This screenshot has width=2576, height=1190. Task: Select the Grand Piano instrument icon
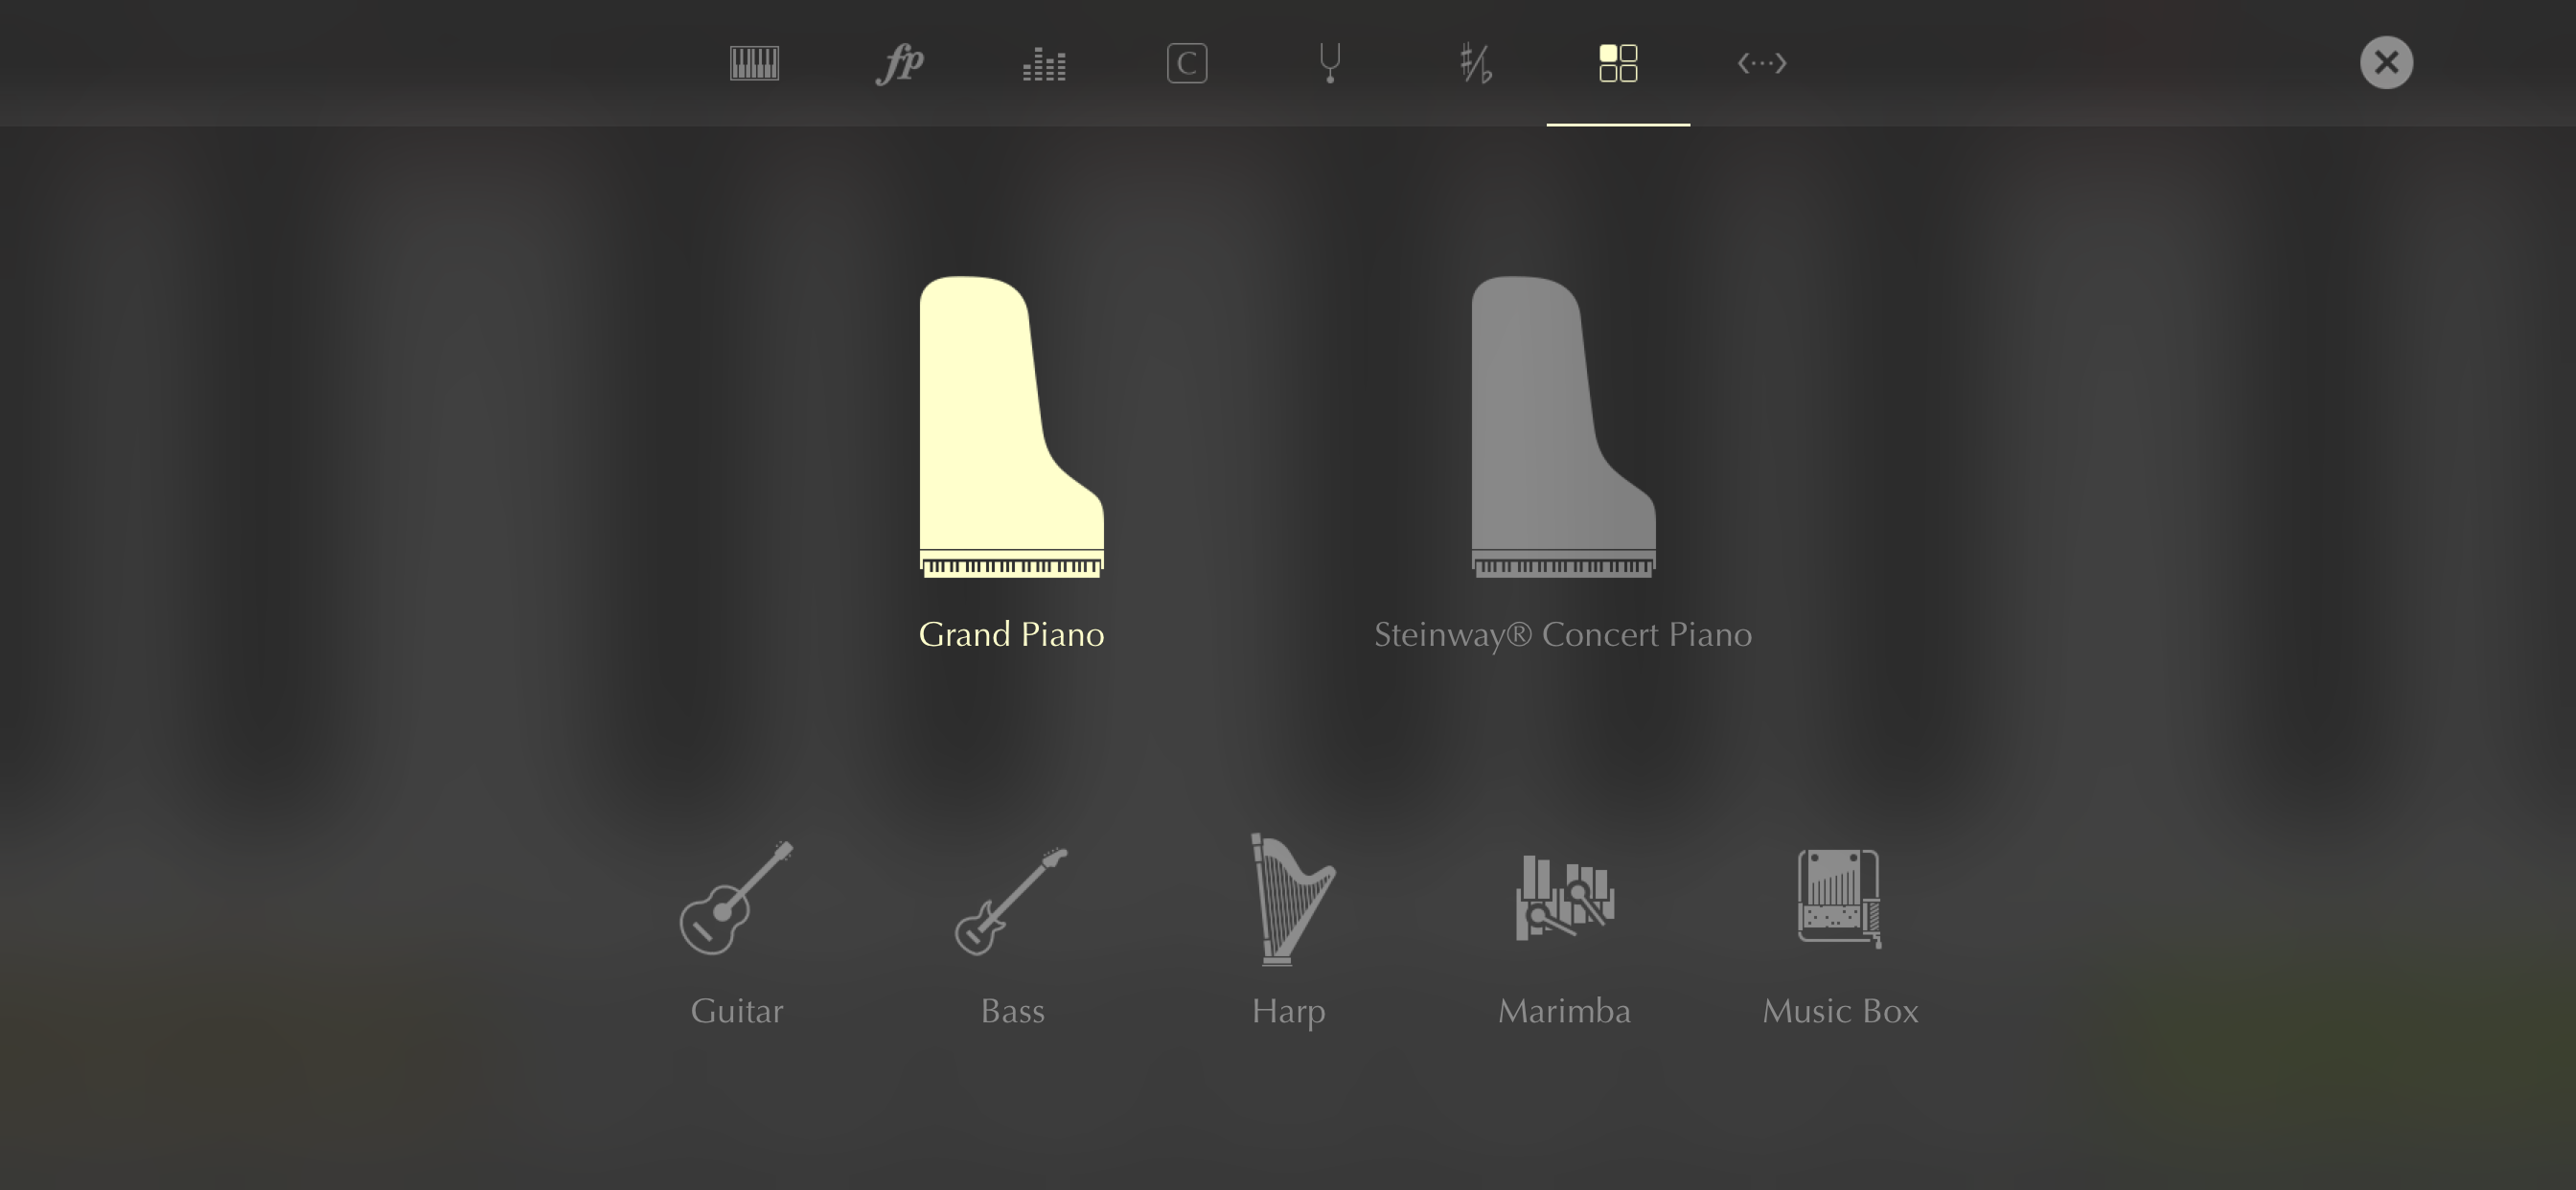1011,428
